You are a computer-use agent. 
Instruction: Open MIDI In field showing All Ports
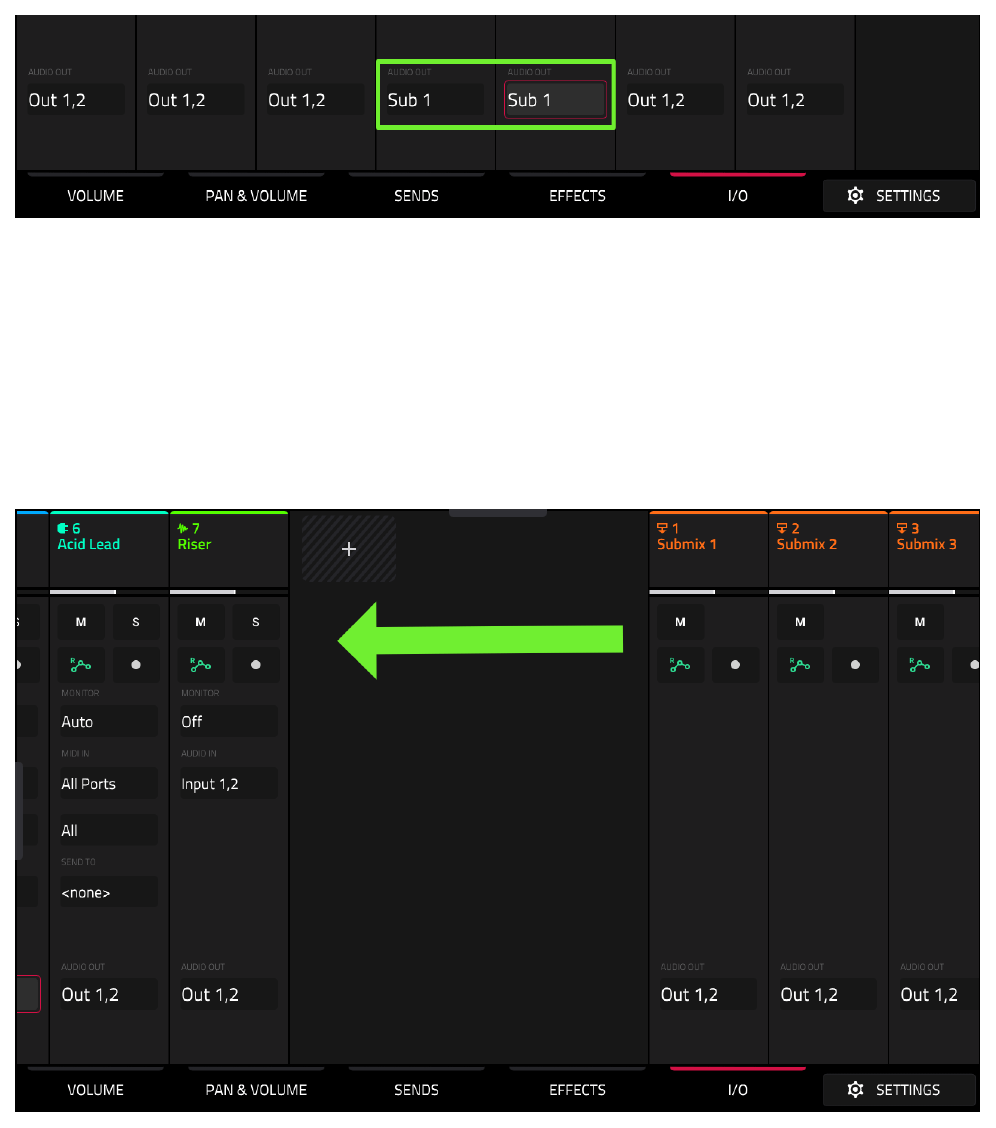[108, 783]
